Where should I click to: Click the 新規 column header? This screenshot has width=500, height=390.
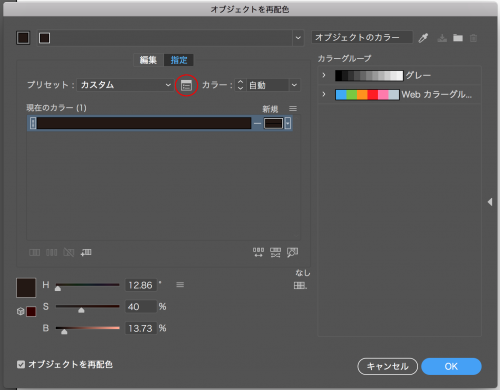tap(270, 109)
